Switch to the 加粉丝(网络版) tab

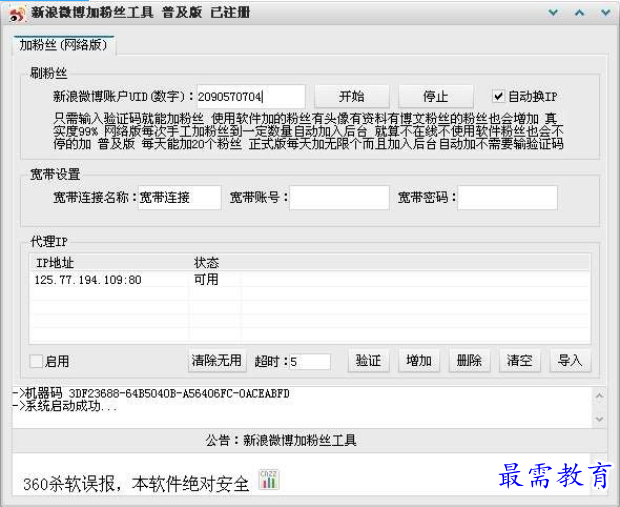tap(64, 45)
